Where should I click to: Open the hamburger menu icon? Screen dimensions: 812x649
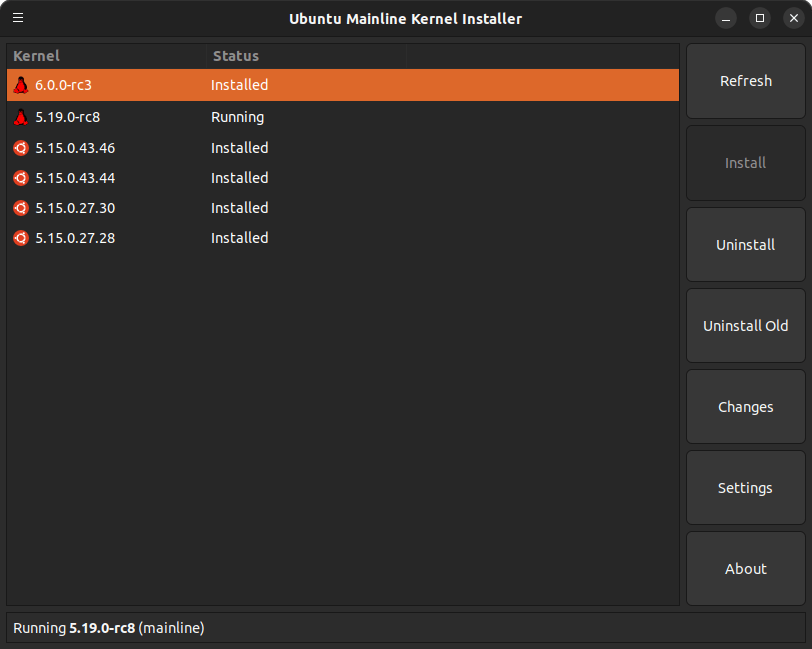coord(18,18)
